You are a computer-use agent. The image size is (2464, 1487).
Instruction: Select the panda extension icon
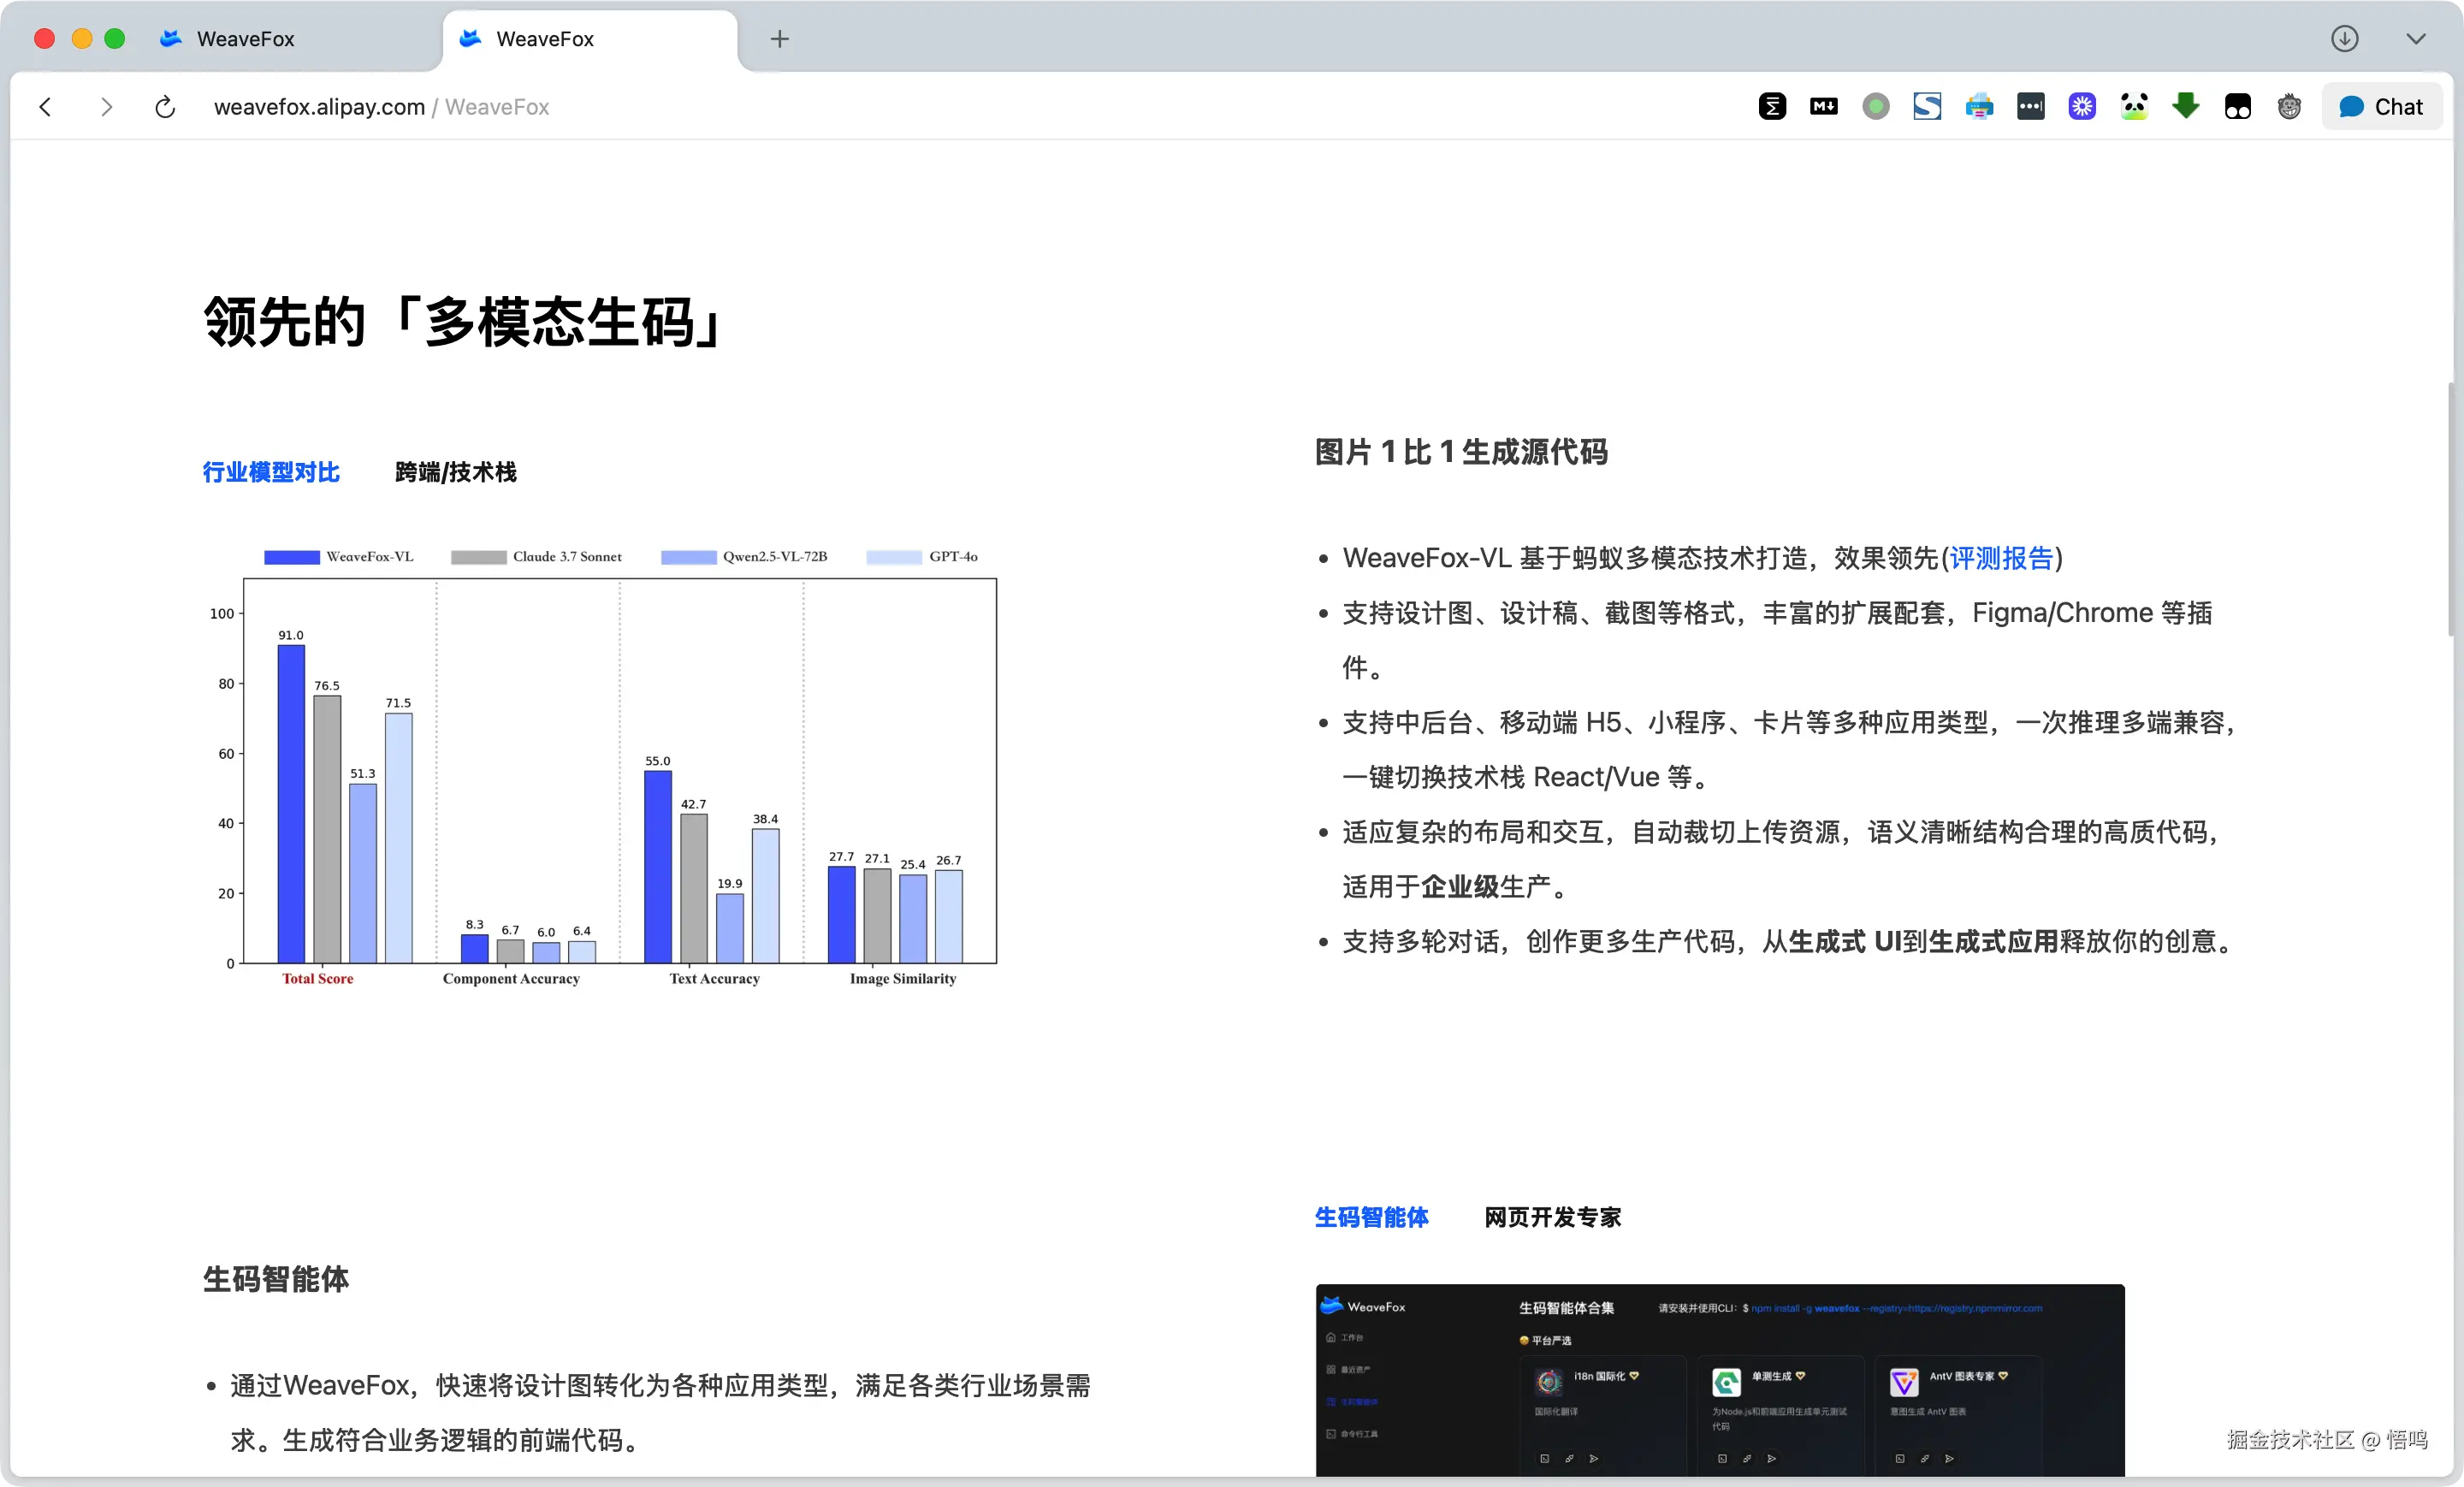click(x=2134, y=105)
